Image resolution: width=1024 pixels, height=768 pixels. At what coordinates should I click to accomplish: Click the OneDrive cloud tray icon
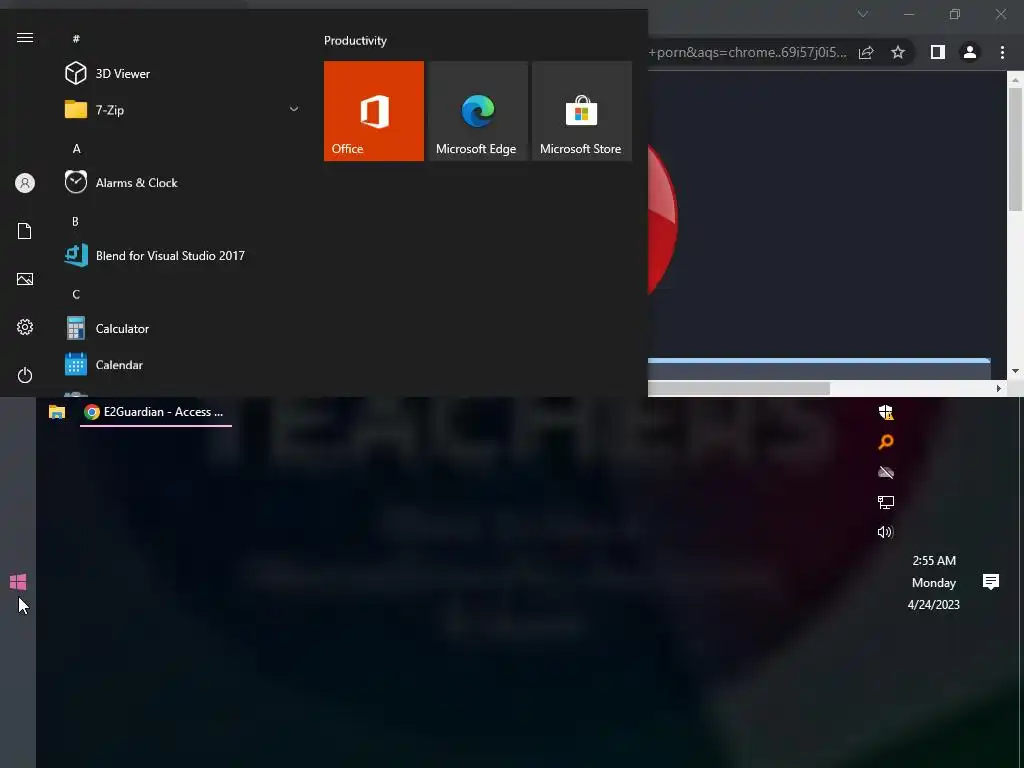point(886,472)
